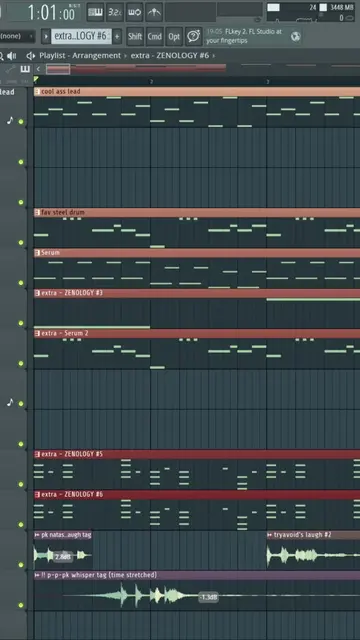Click the note icon on the cool ass lead track
Screen dimensions: 360x640
coord(10,120)
